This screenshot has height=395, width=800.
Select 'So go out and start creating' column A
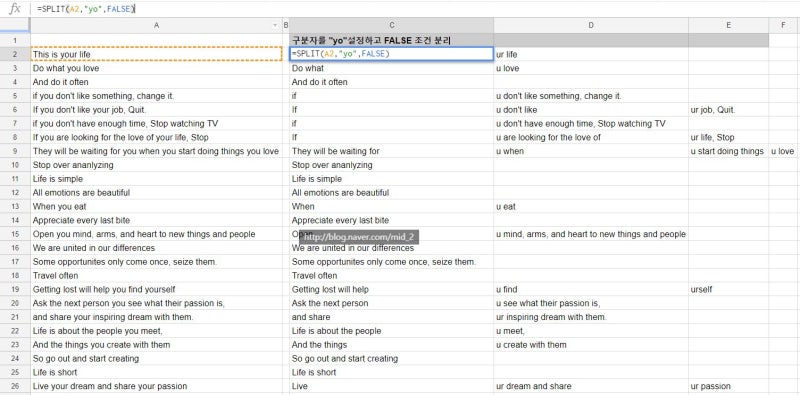[156, 359]
